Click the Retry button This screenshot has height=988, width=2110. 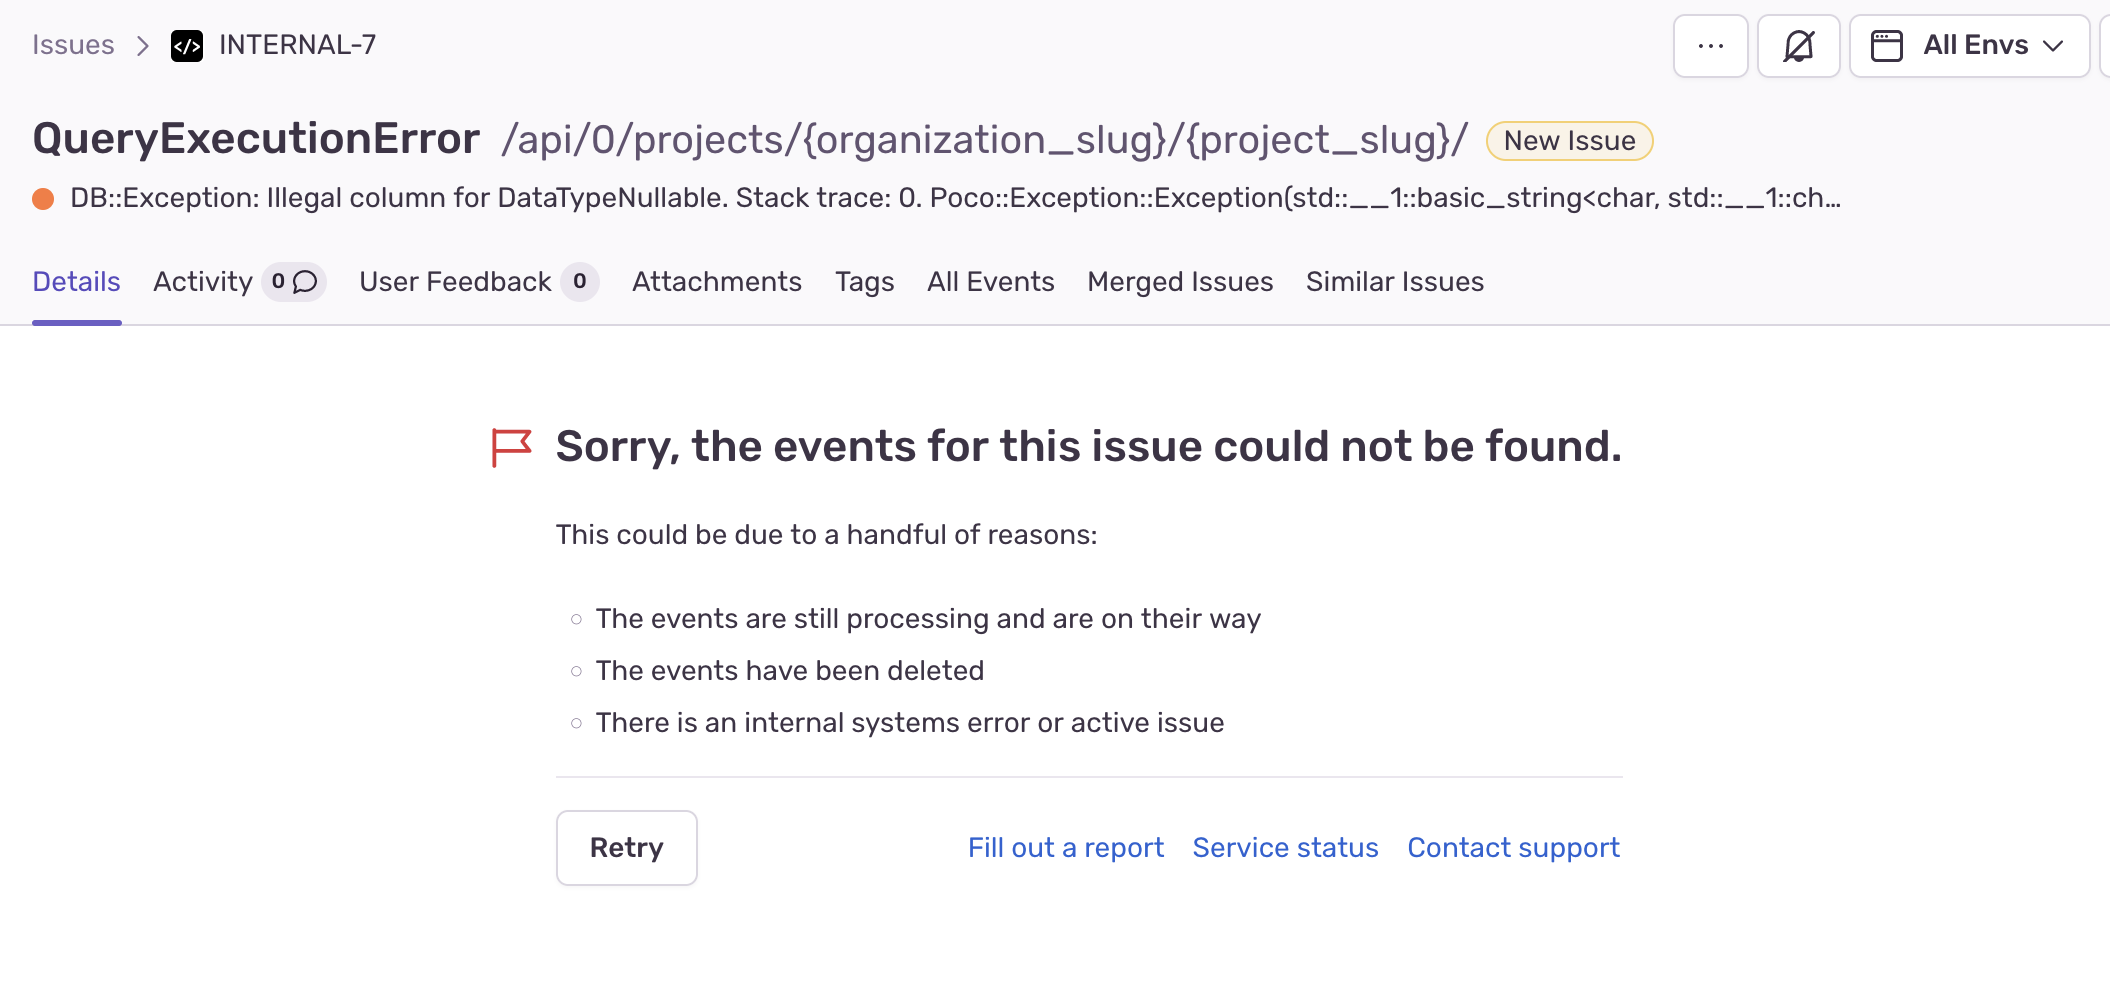pyautogui.click(x=626, y=847)
